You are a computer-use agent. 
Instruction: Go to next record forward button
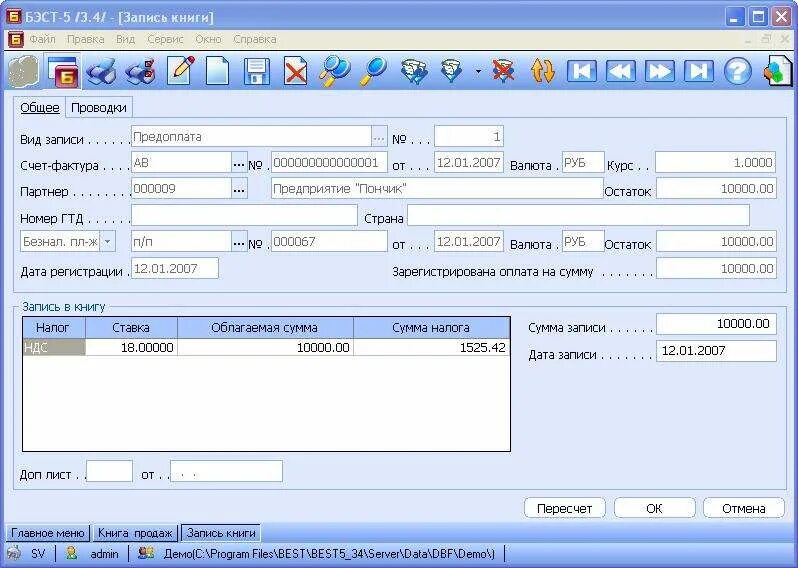point(660,71)
